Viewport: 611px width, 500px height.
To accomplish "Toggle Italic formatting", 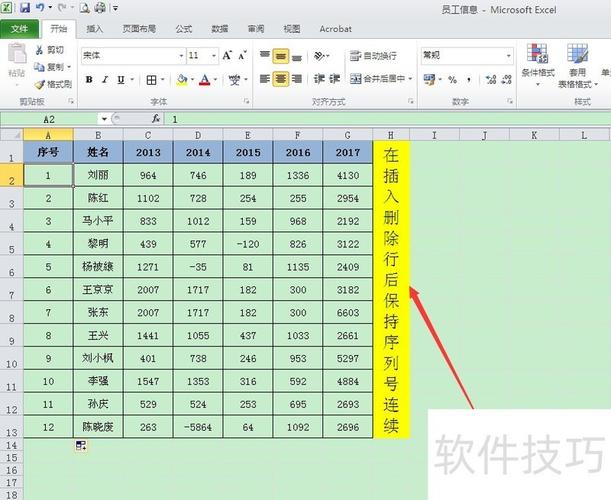I will click(105, 80).
